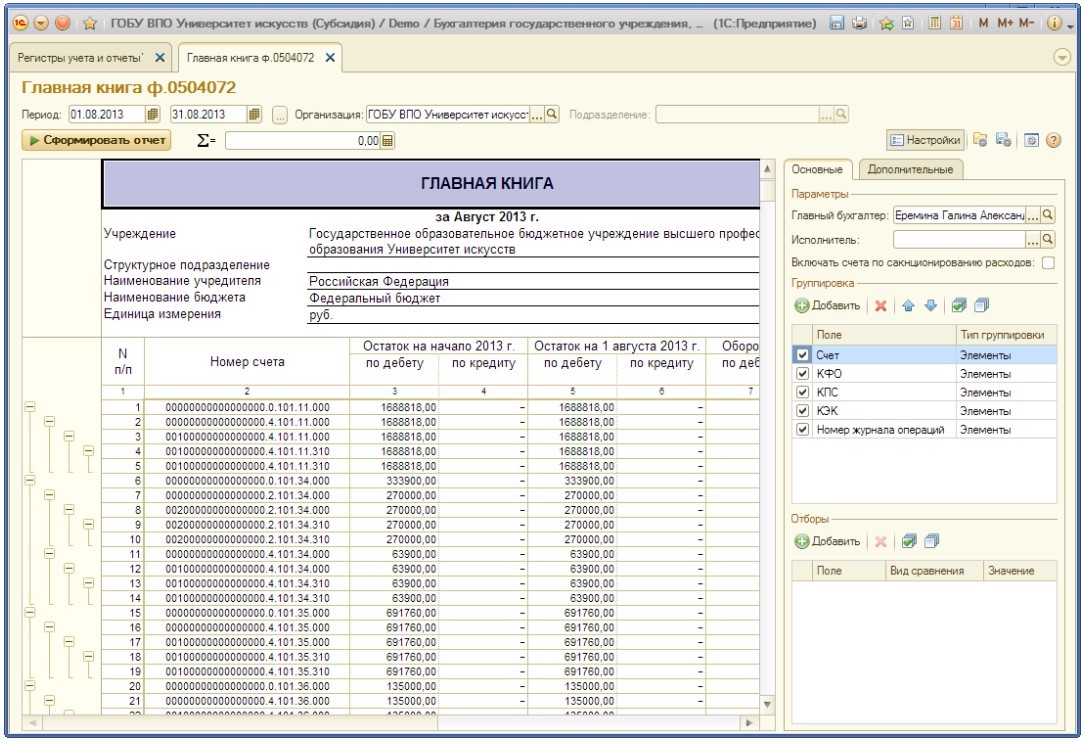Click the favorites star in the title bar

(89, 24)
